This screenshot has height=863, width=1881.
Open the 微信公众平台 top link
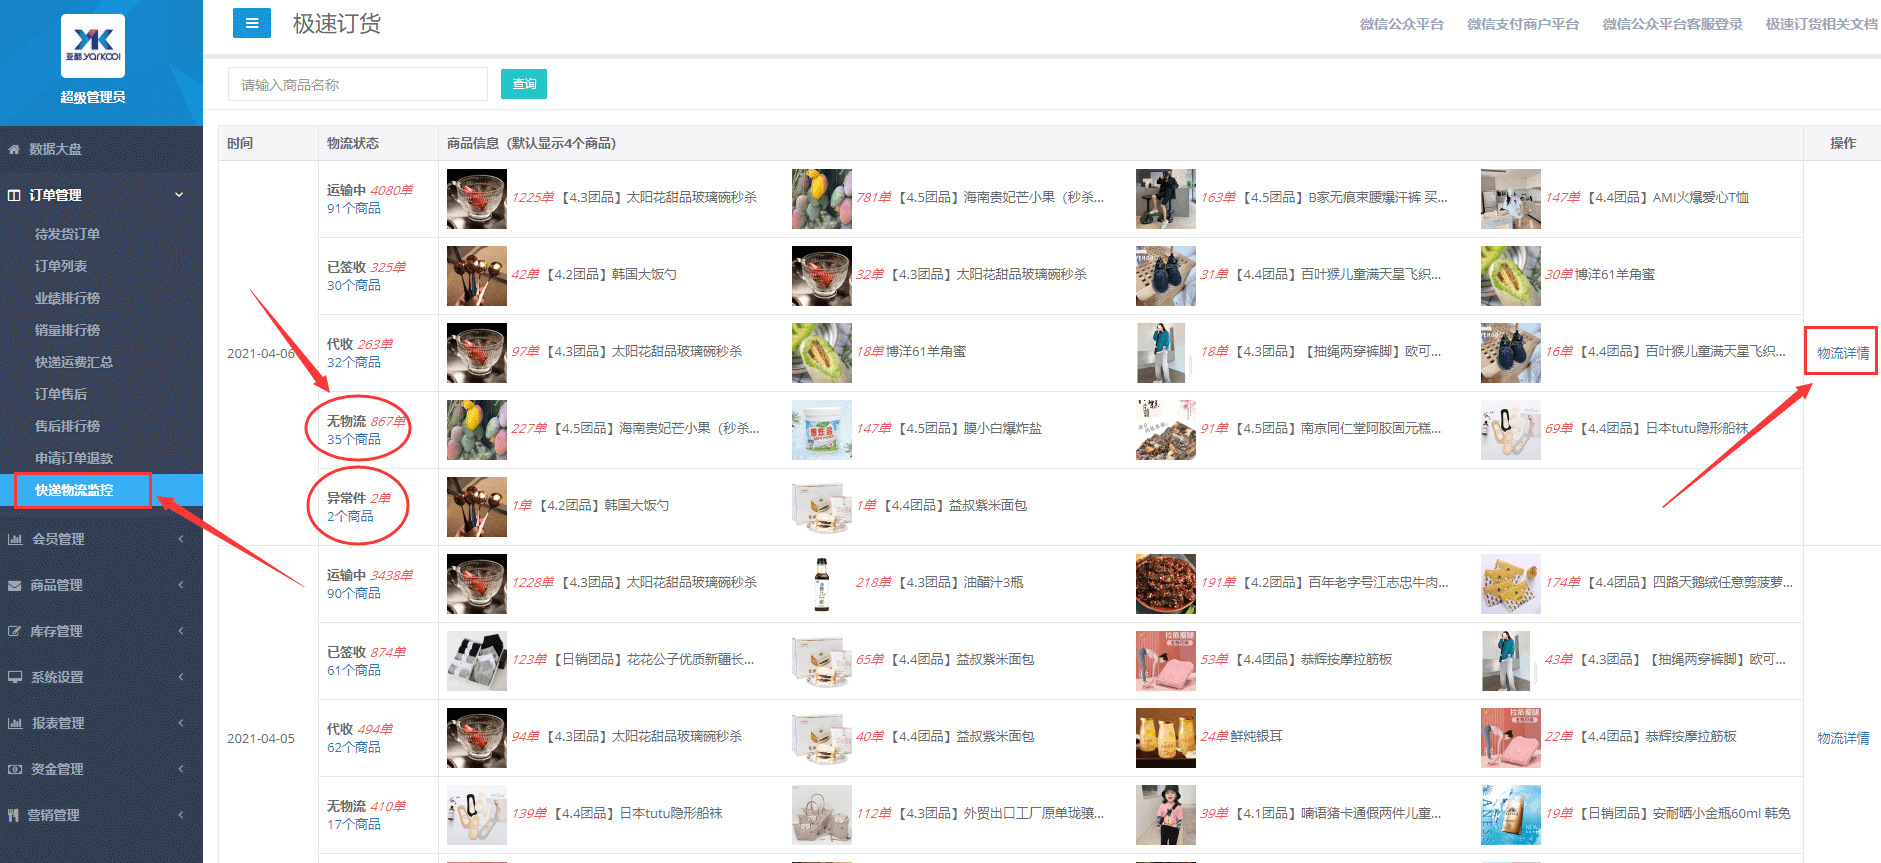1401,24
